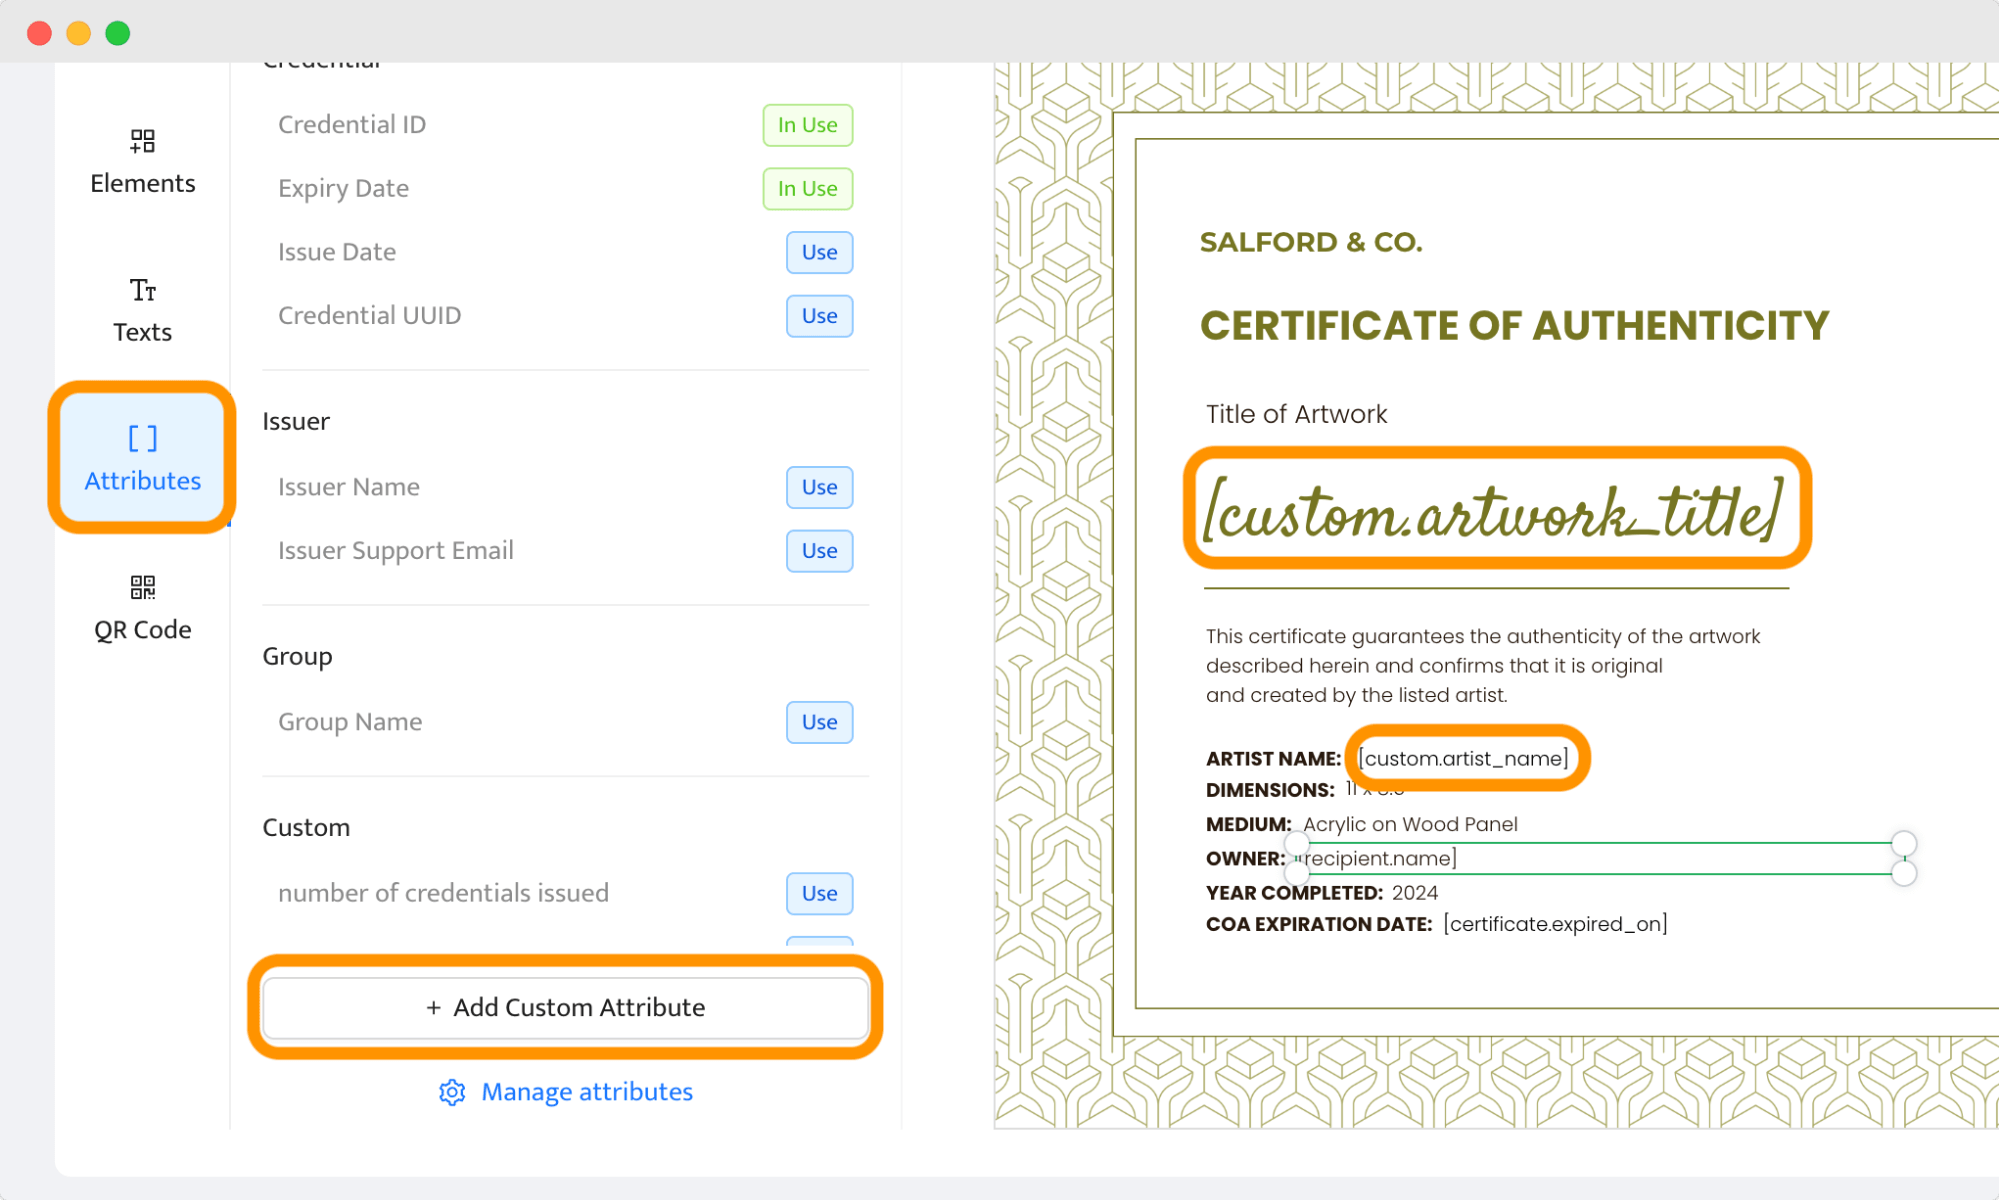This screenshot has width=1999, height=1201.
Task: Toggle off the In Use state for Expiry Date
Action: point(806,188)
